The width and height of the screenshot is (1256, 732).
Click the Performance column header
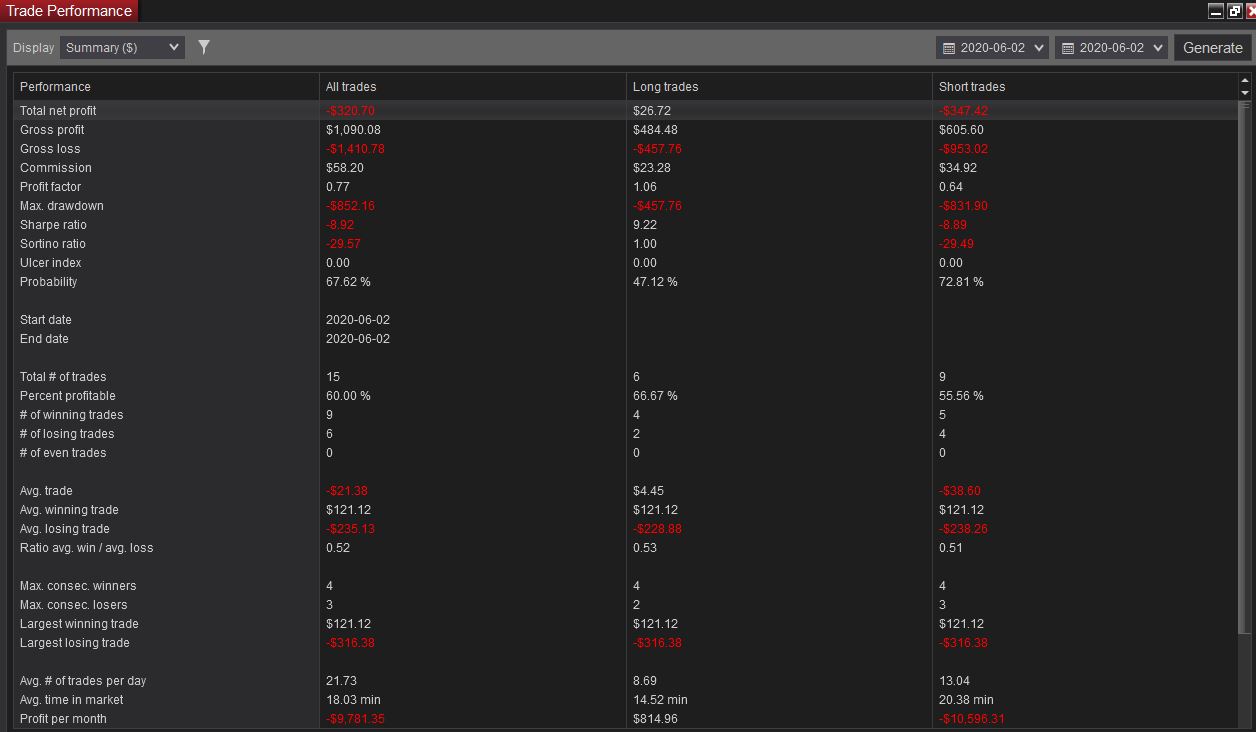point(55,87)
